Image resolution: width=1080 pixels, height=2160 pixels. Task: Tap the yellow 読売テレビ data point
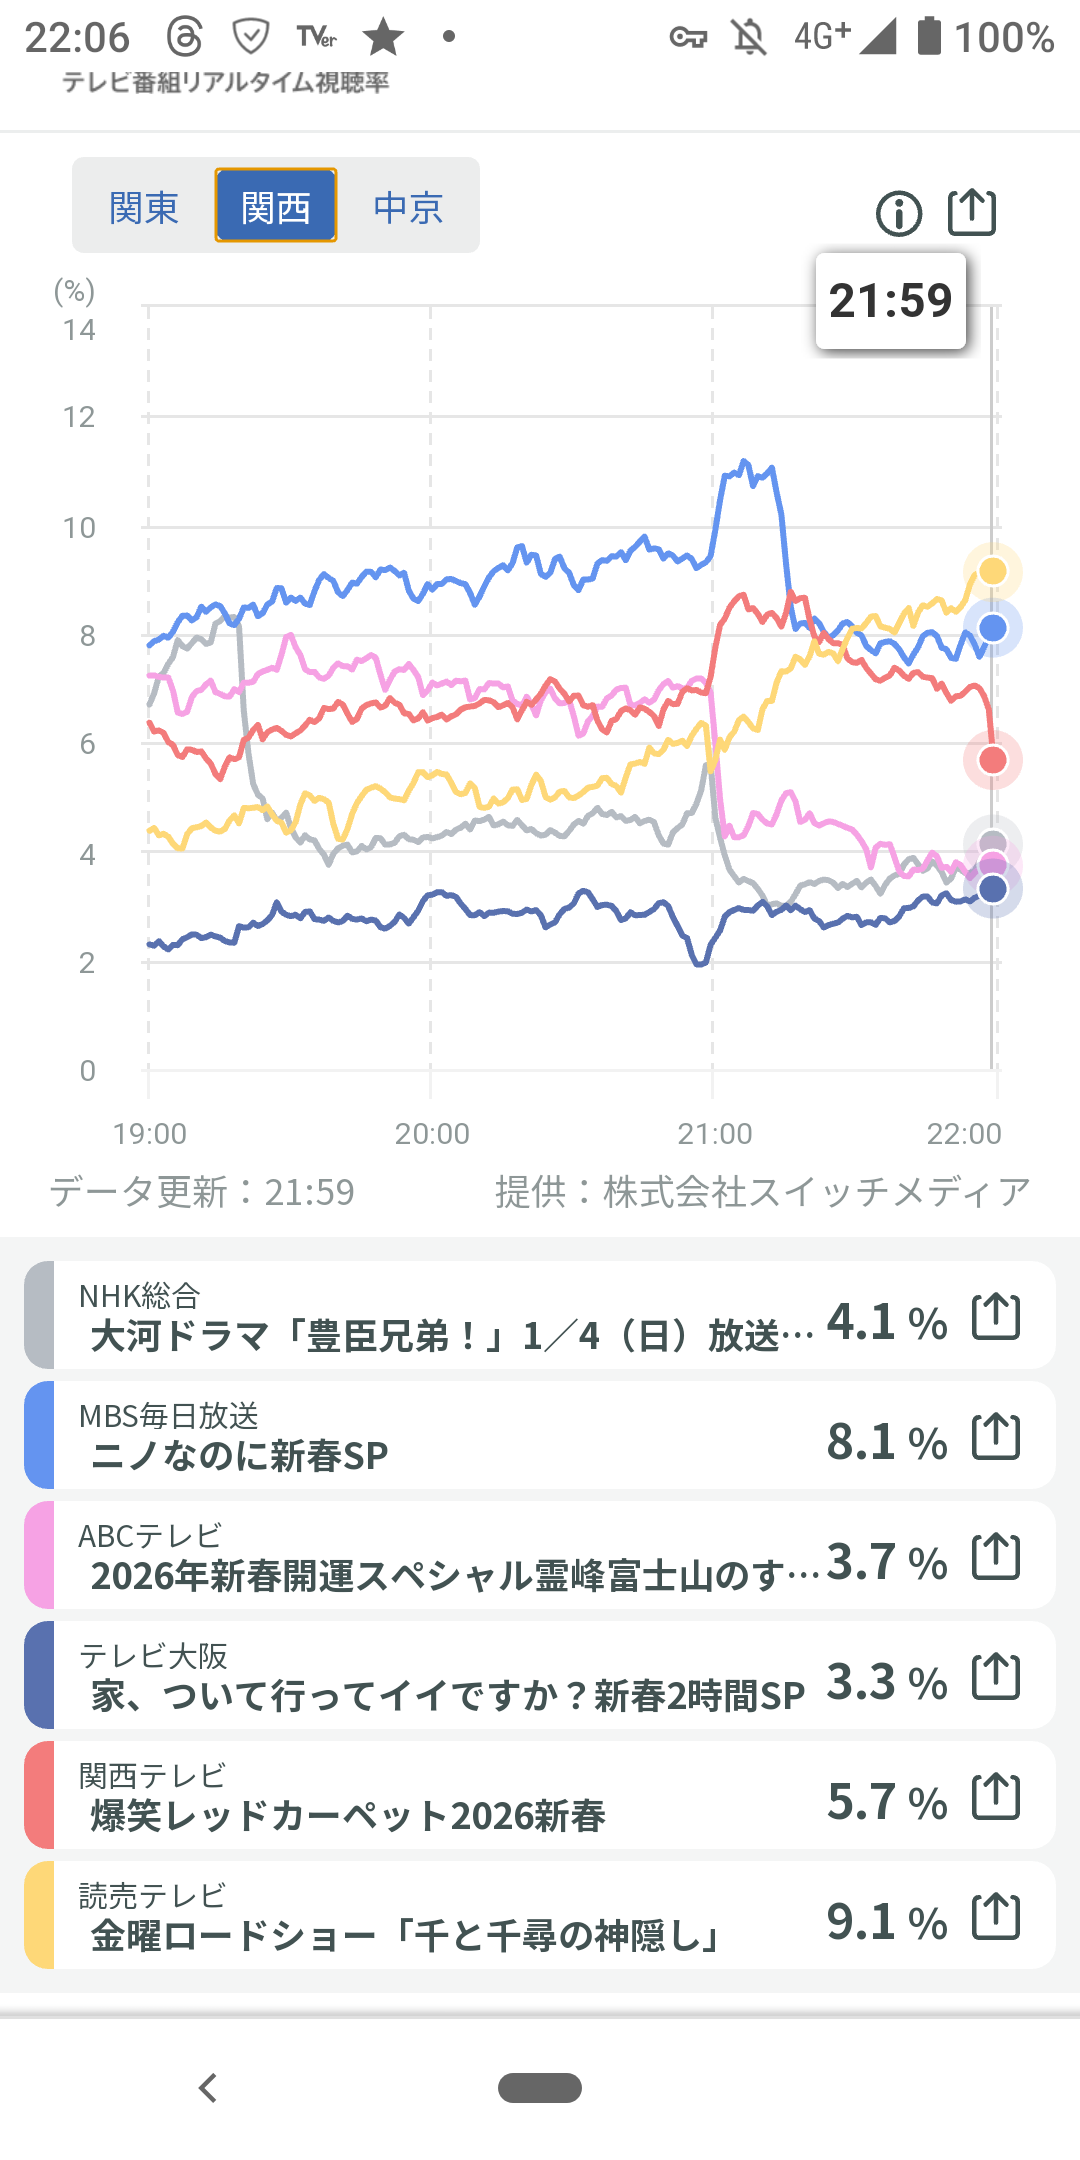992,571
